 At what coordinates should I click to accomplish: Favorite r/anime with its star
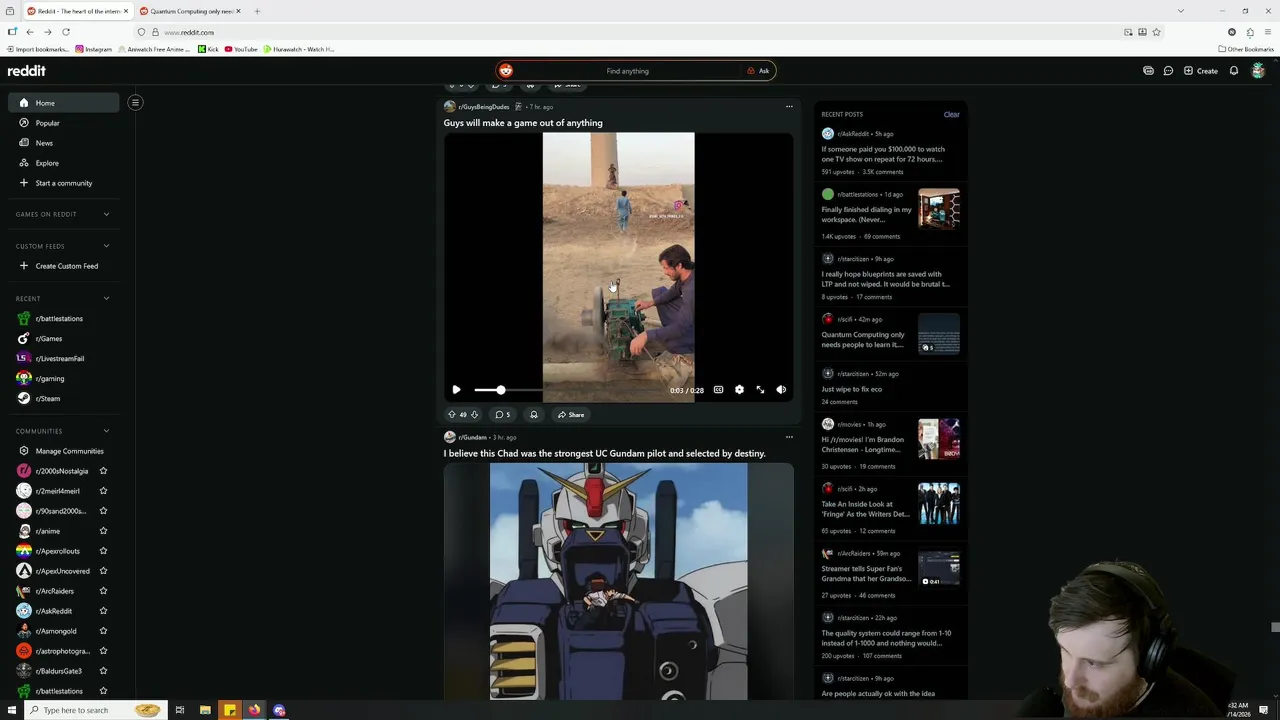(103, 531)
